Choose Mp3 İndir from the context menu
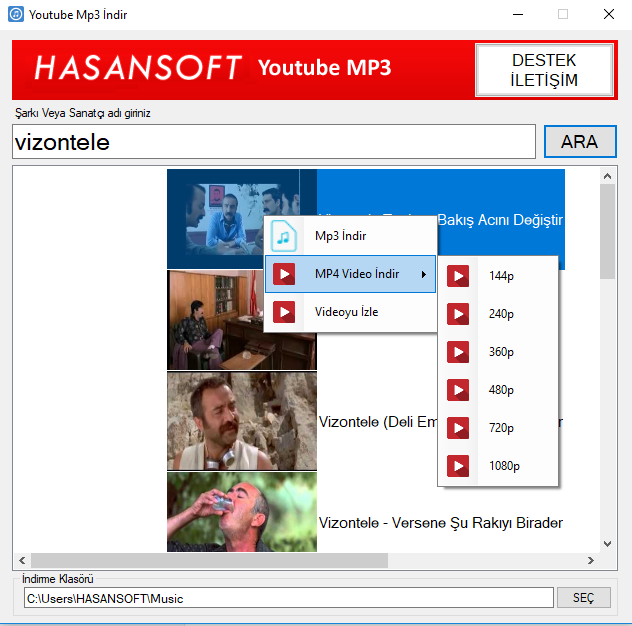The image size is (632, 626). (x=350, y=236)
